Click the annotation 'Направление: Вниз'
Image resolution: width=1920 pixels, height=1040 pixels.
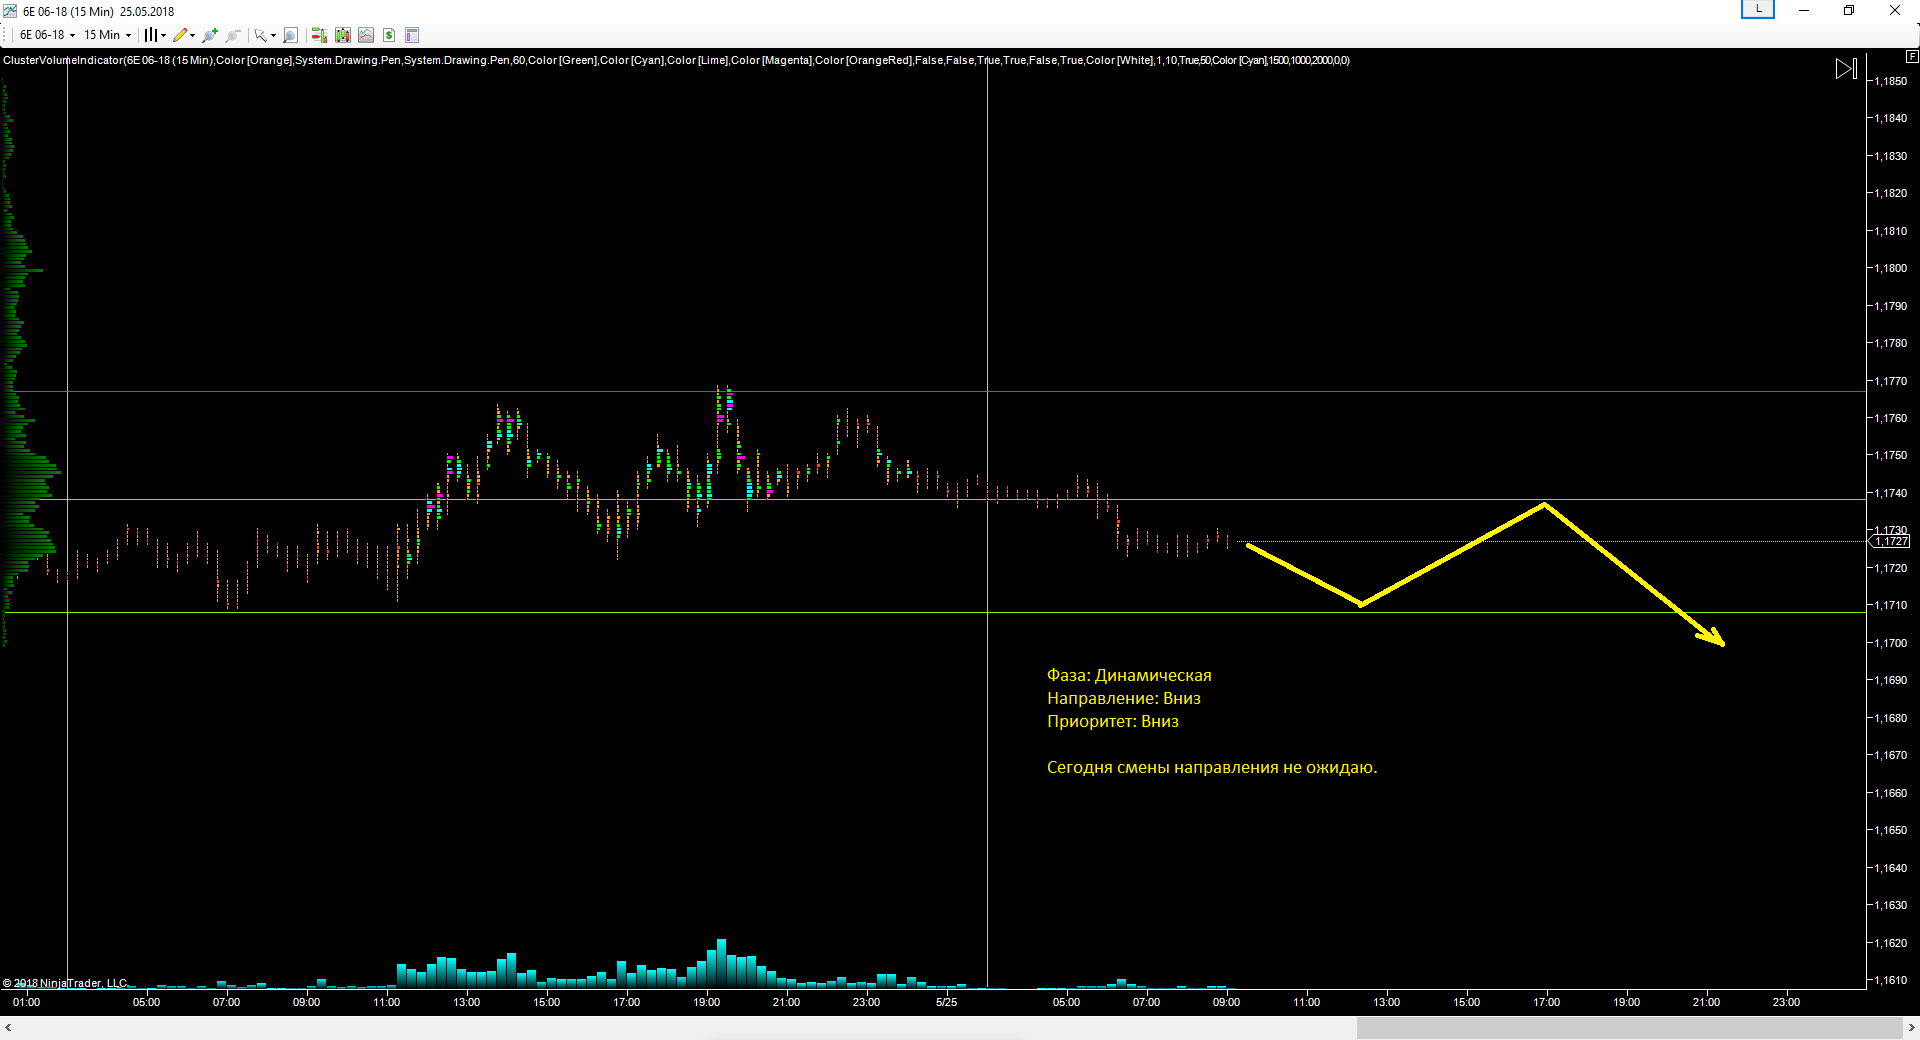(x=1124, y=698)
